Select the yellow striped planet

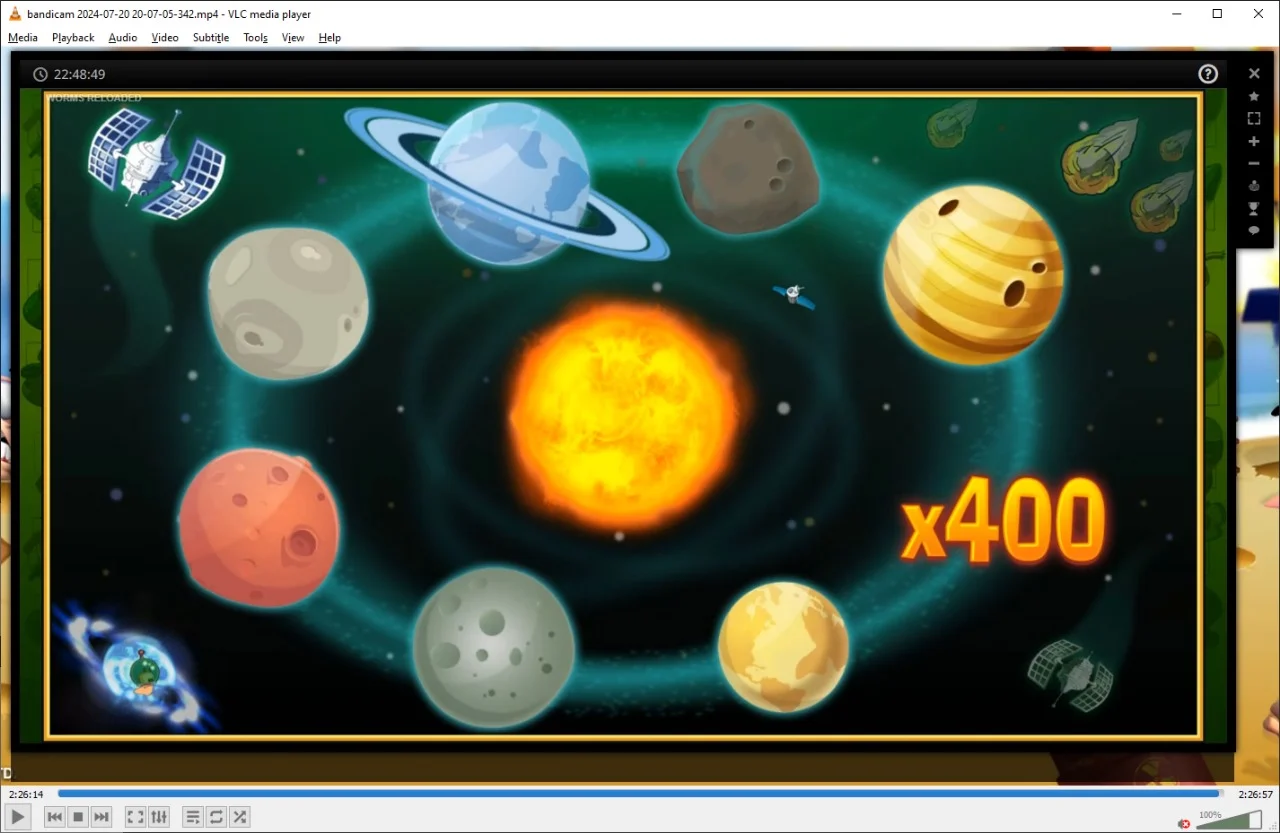[x=973, y=274]
